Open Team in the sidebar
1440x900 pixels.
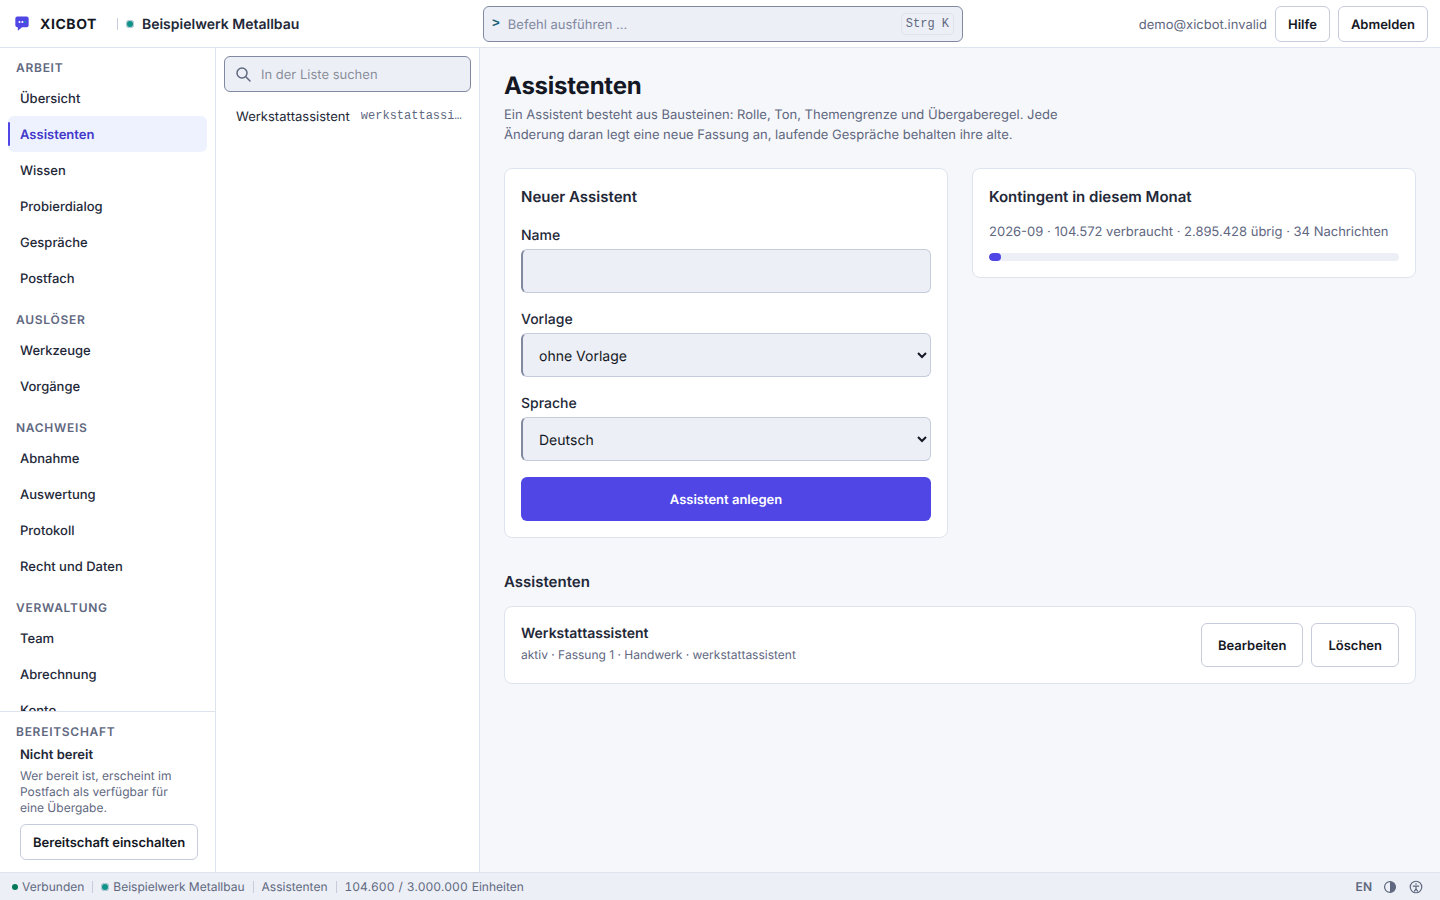click(107, 638)
